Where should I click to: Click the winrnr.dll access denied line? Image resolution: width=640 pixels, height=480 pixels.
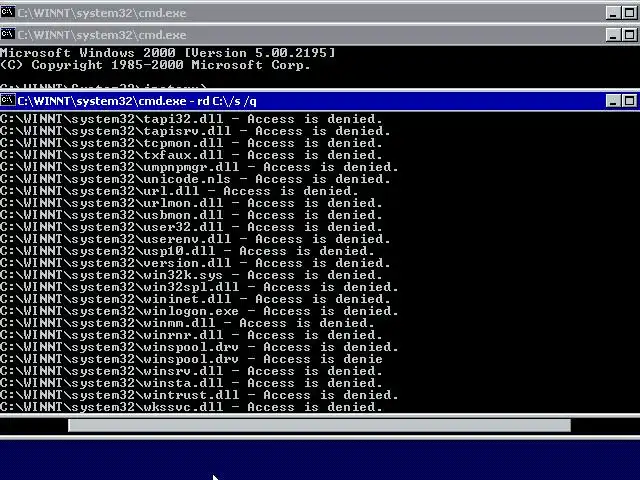coord(191,335)
